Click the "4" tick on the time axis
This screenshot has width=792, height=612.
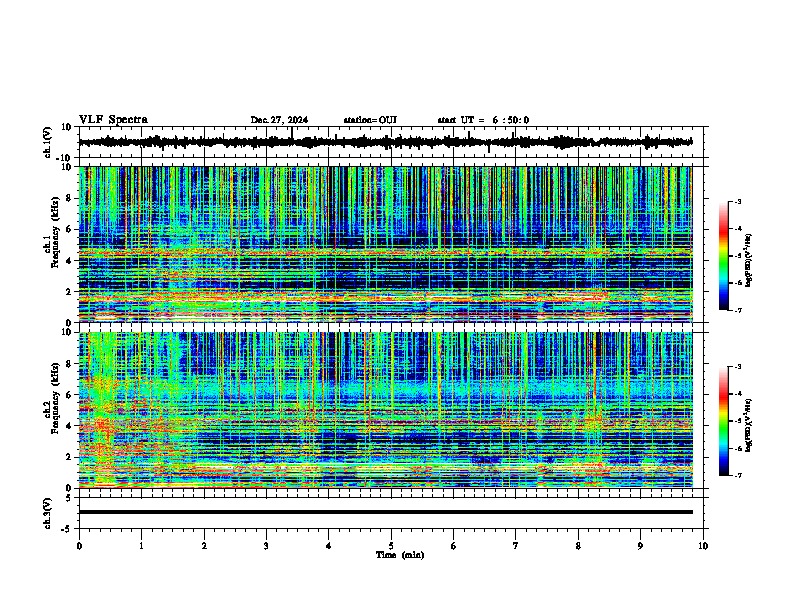pyautogui.click(x=329, y=546)
